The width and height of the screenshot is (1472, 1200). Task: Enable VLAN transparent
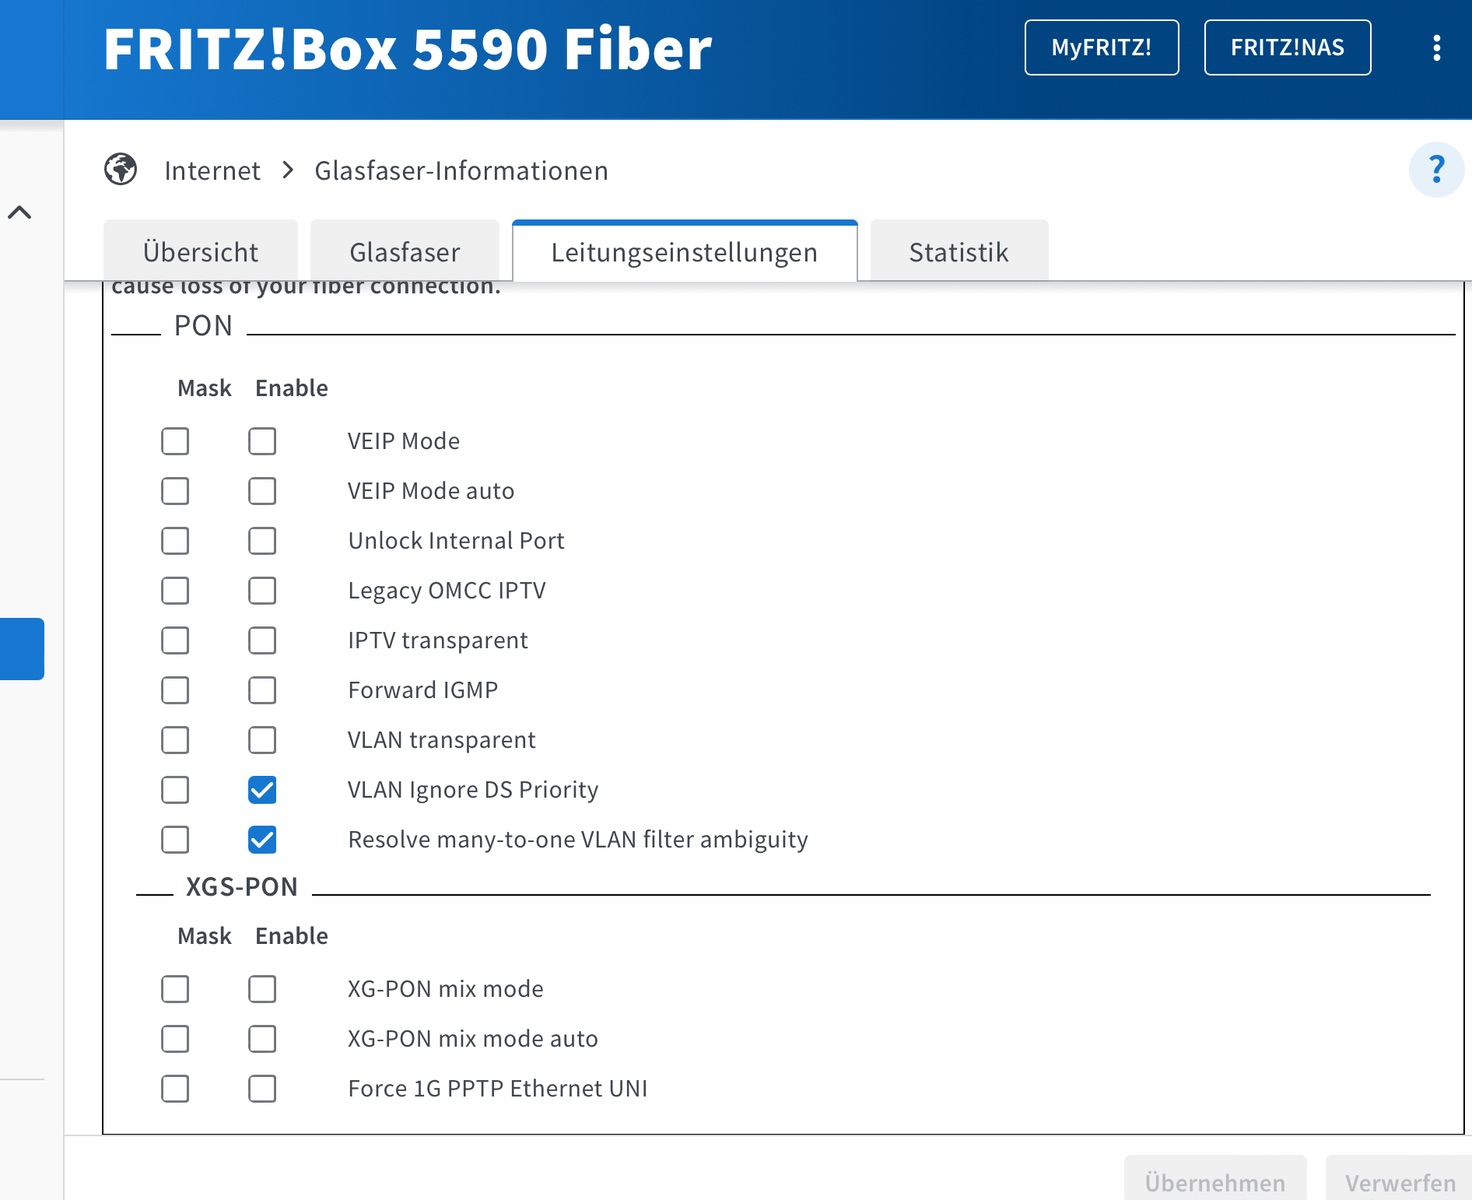coord(262,740)
